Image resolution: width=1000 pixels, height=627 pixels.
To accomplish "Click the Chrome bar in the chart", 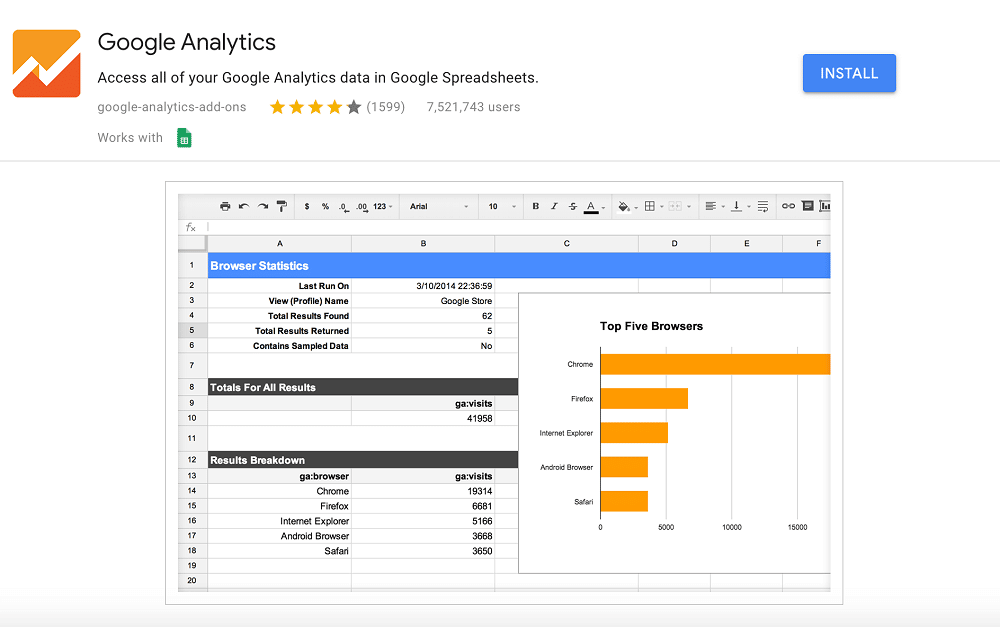I will 715,364.
